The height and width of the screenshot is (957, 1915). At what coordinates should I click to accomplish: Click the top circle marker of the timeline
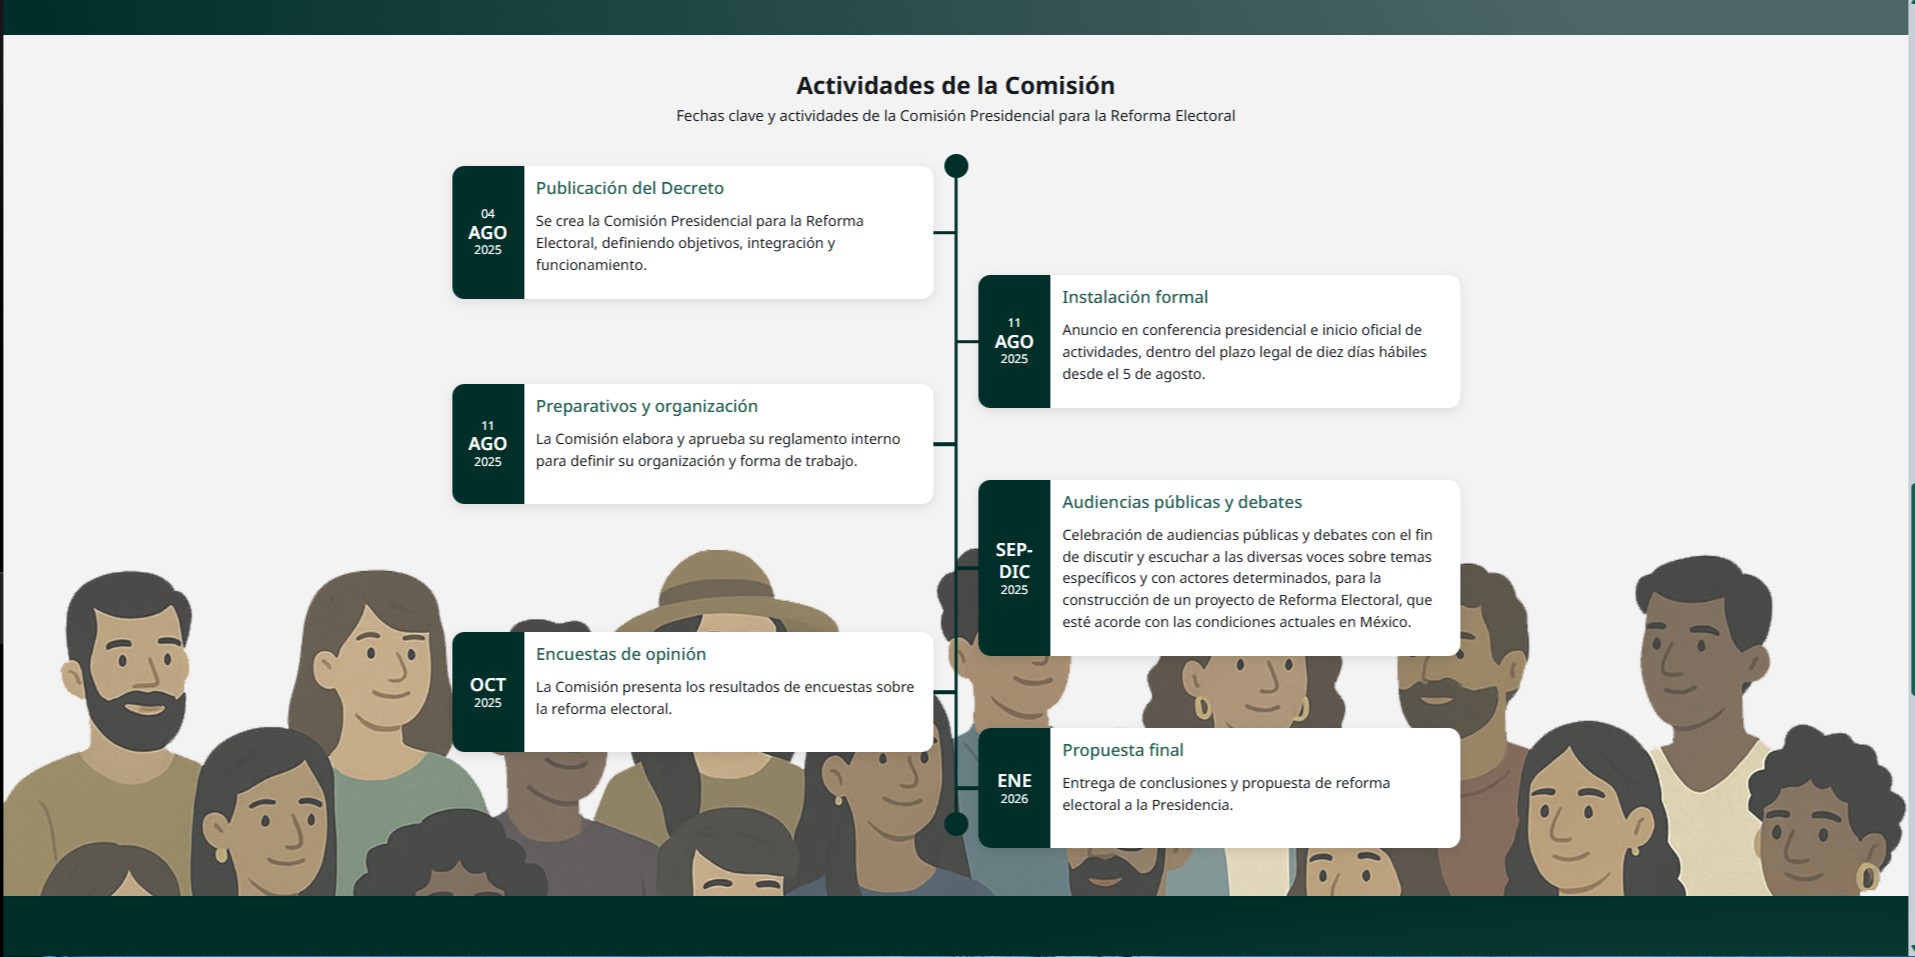pyautogui.click(x=956, y=166)
